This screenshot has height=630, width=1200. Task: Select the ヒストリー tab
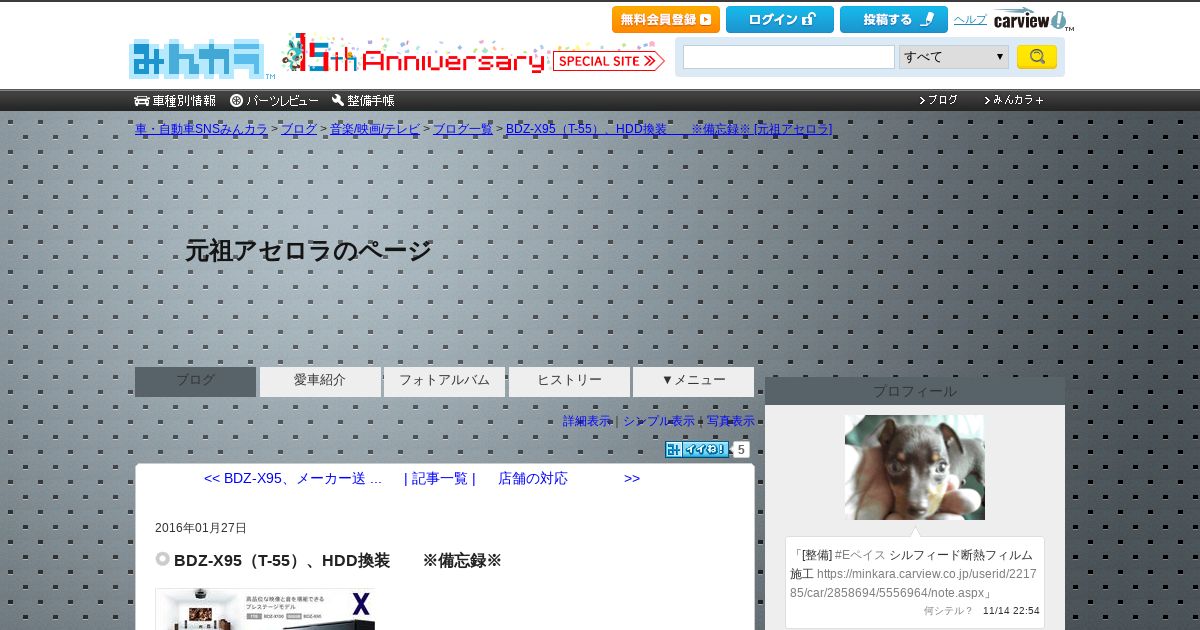click(569, 381)
